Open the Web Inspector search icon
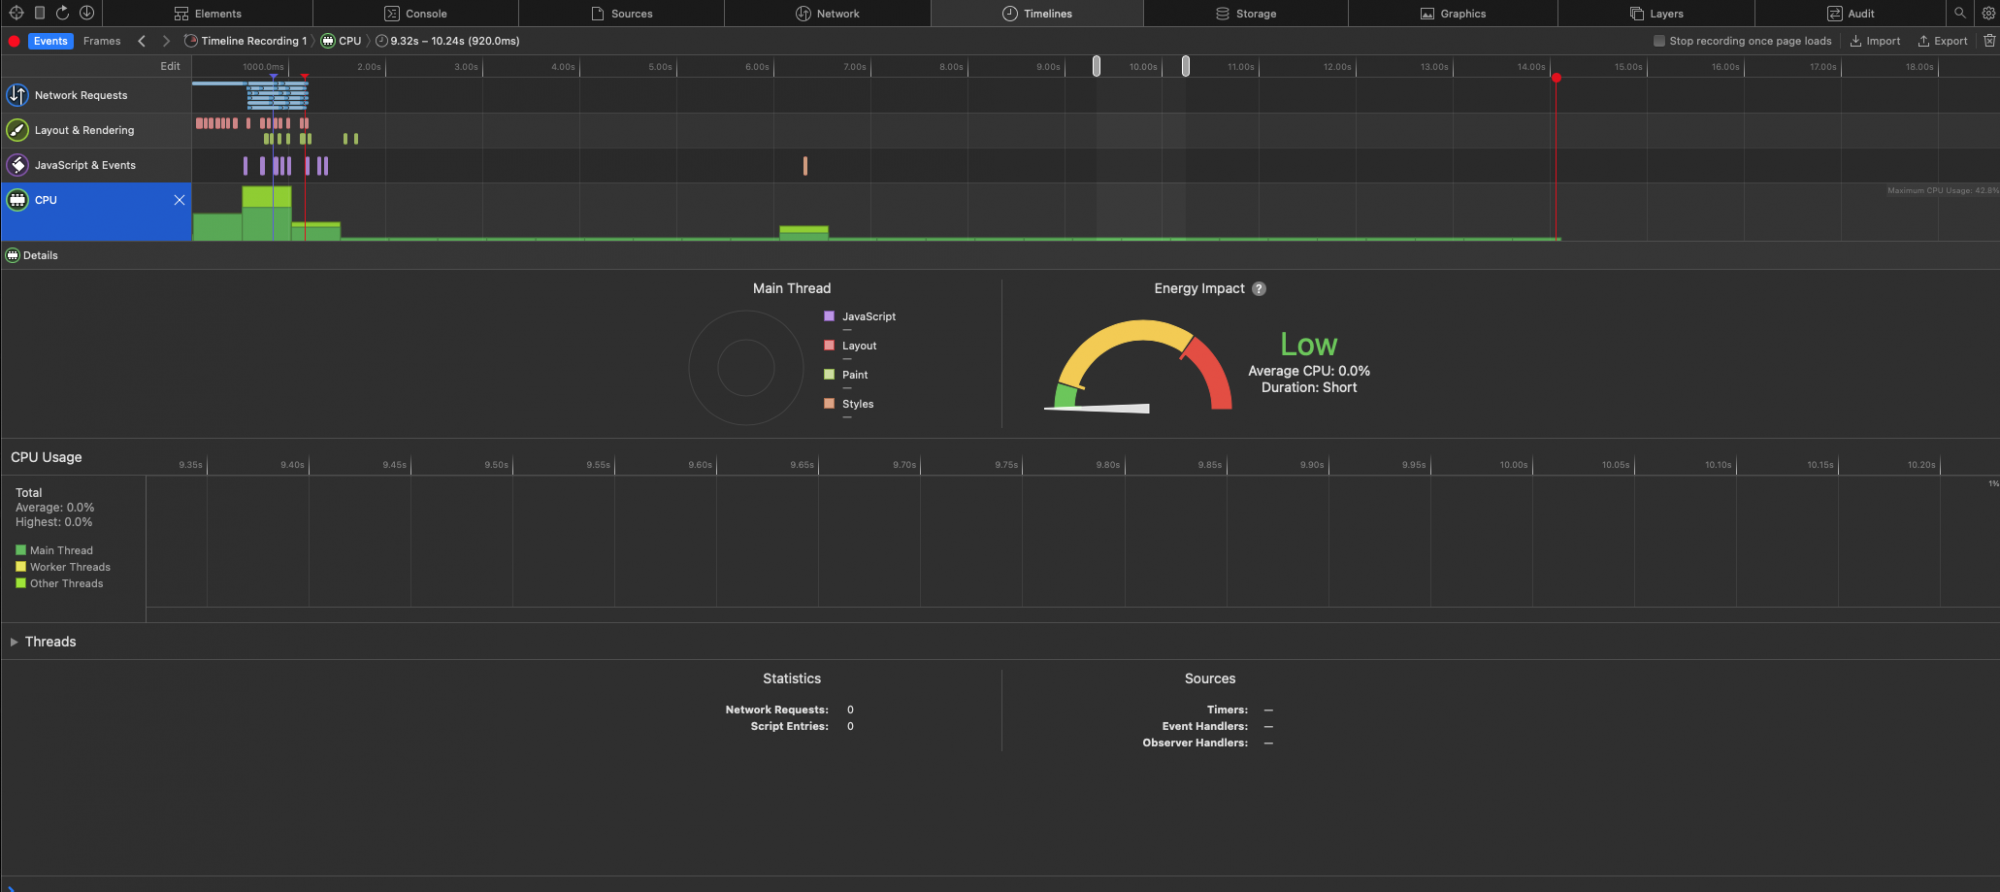This screenshot has width=2000, height=892. click(x=1960, y=13)
